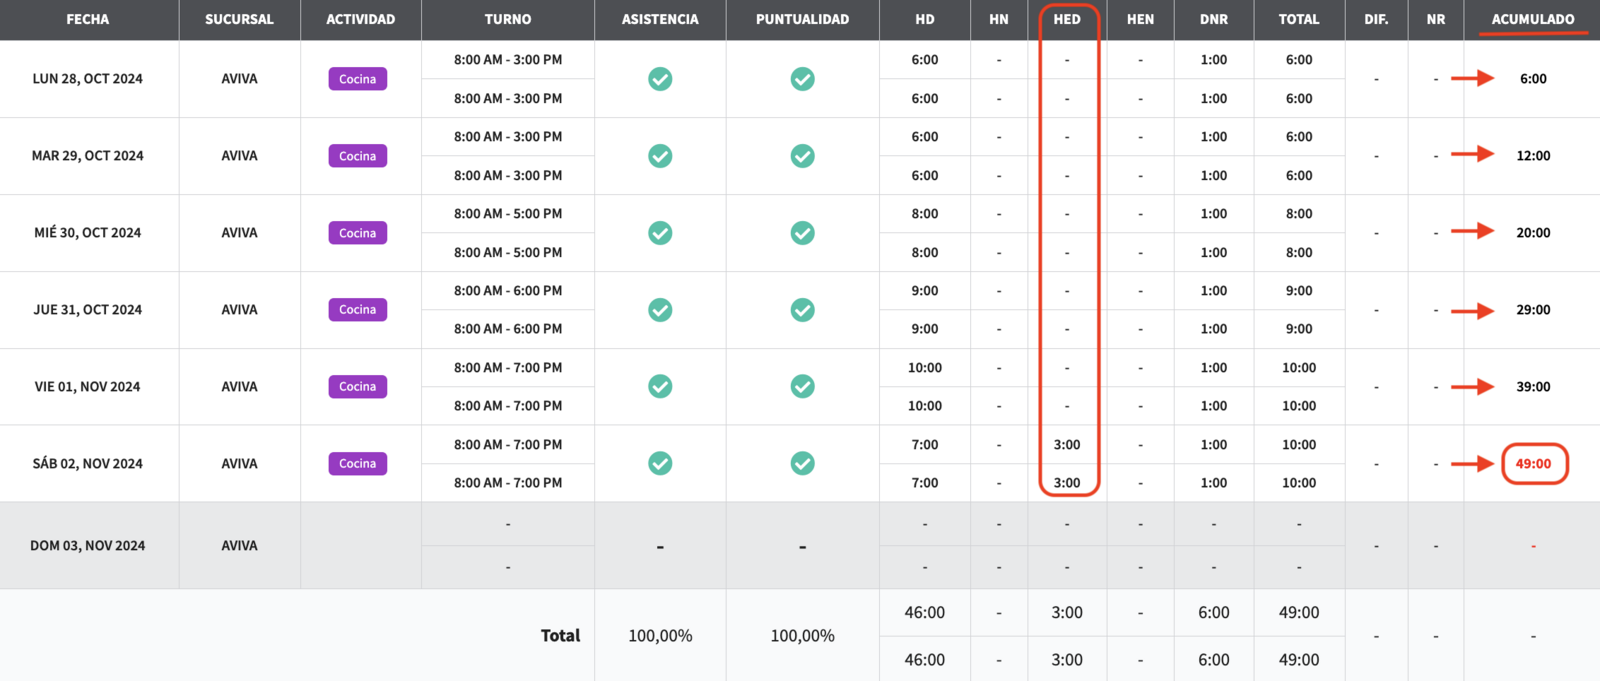The width and height of the screenshot is (1600, 681).
Task: Click the ACUMULADO column header
Action: (1532, 19)
